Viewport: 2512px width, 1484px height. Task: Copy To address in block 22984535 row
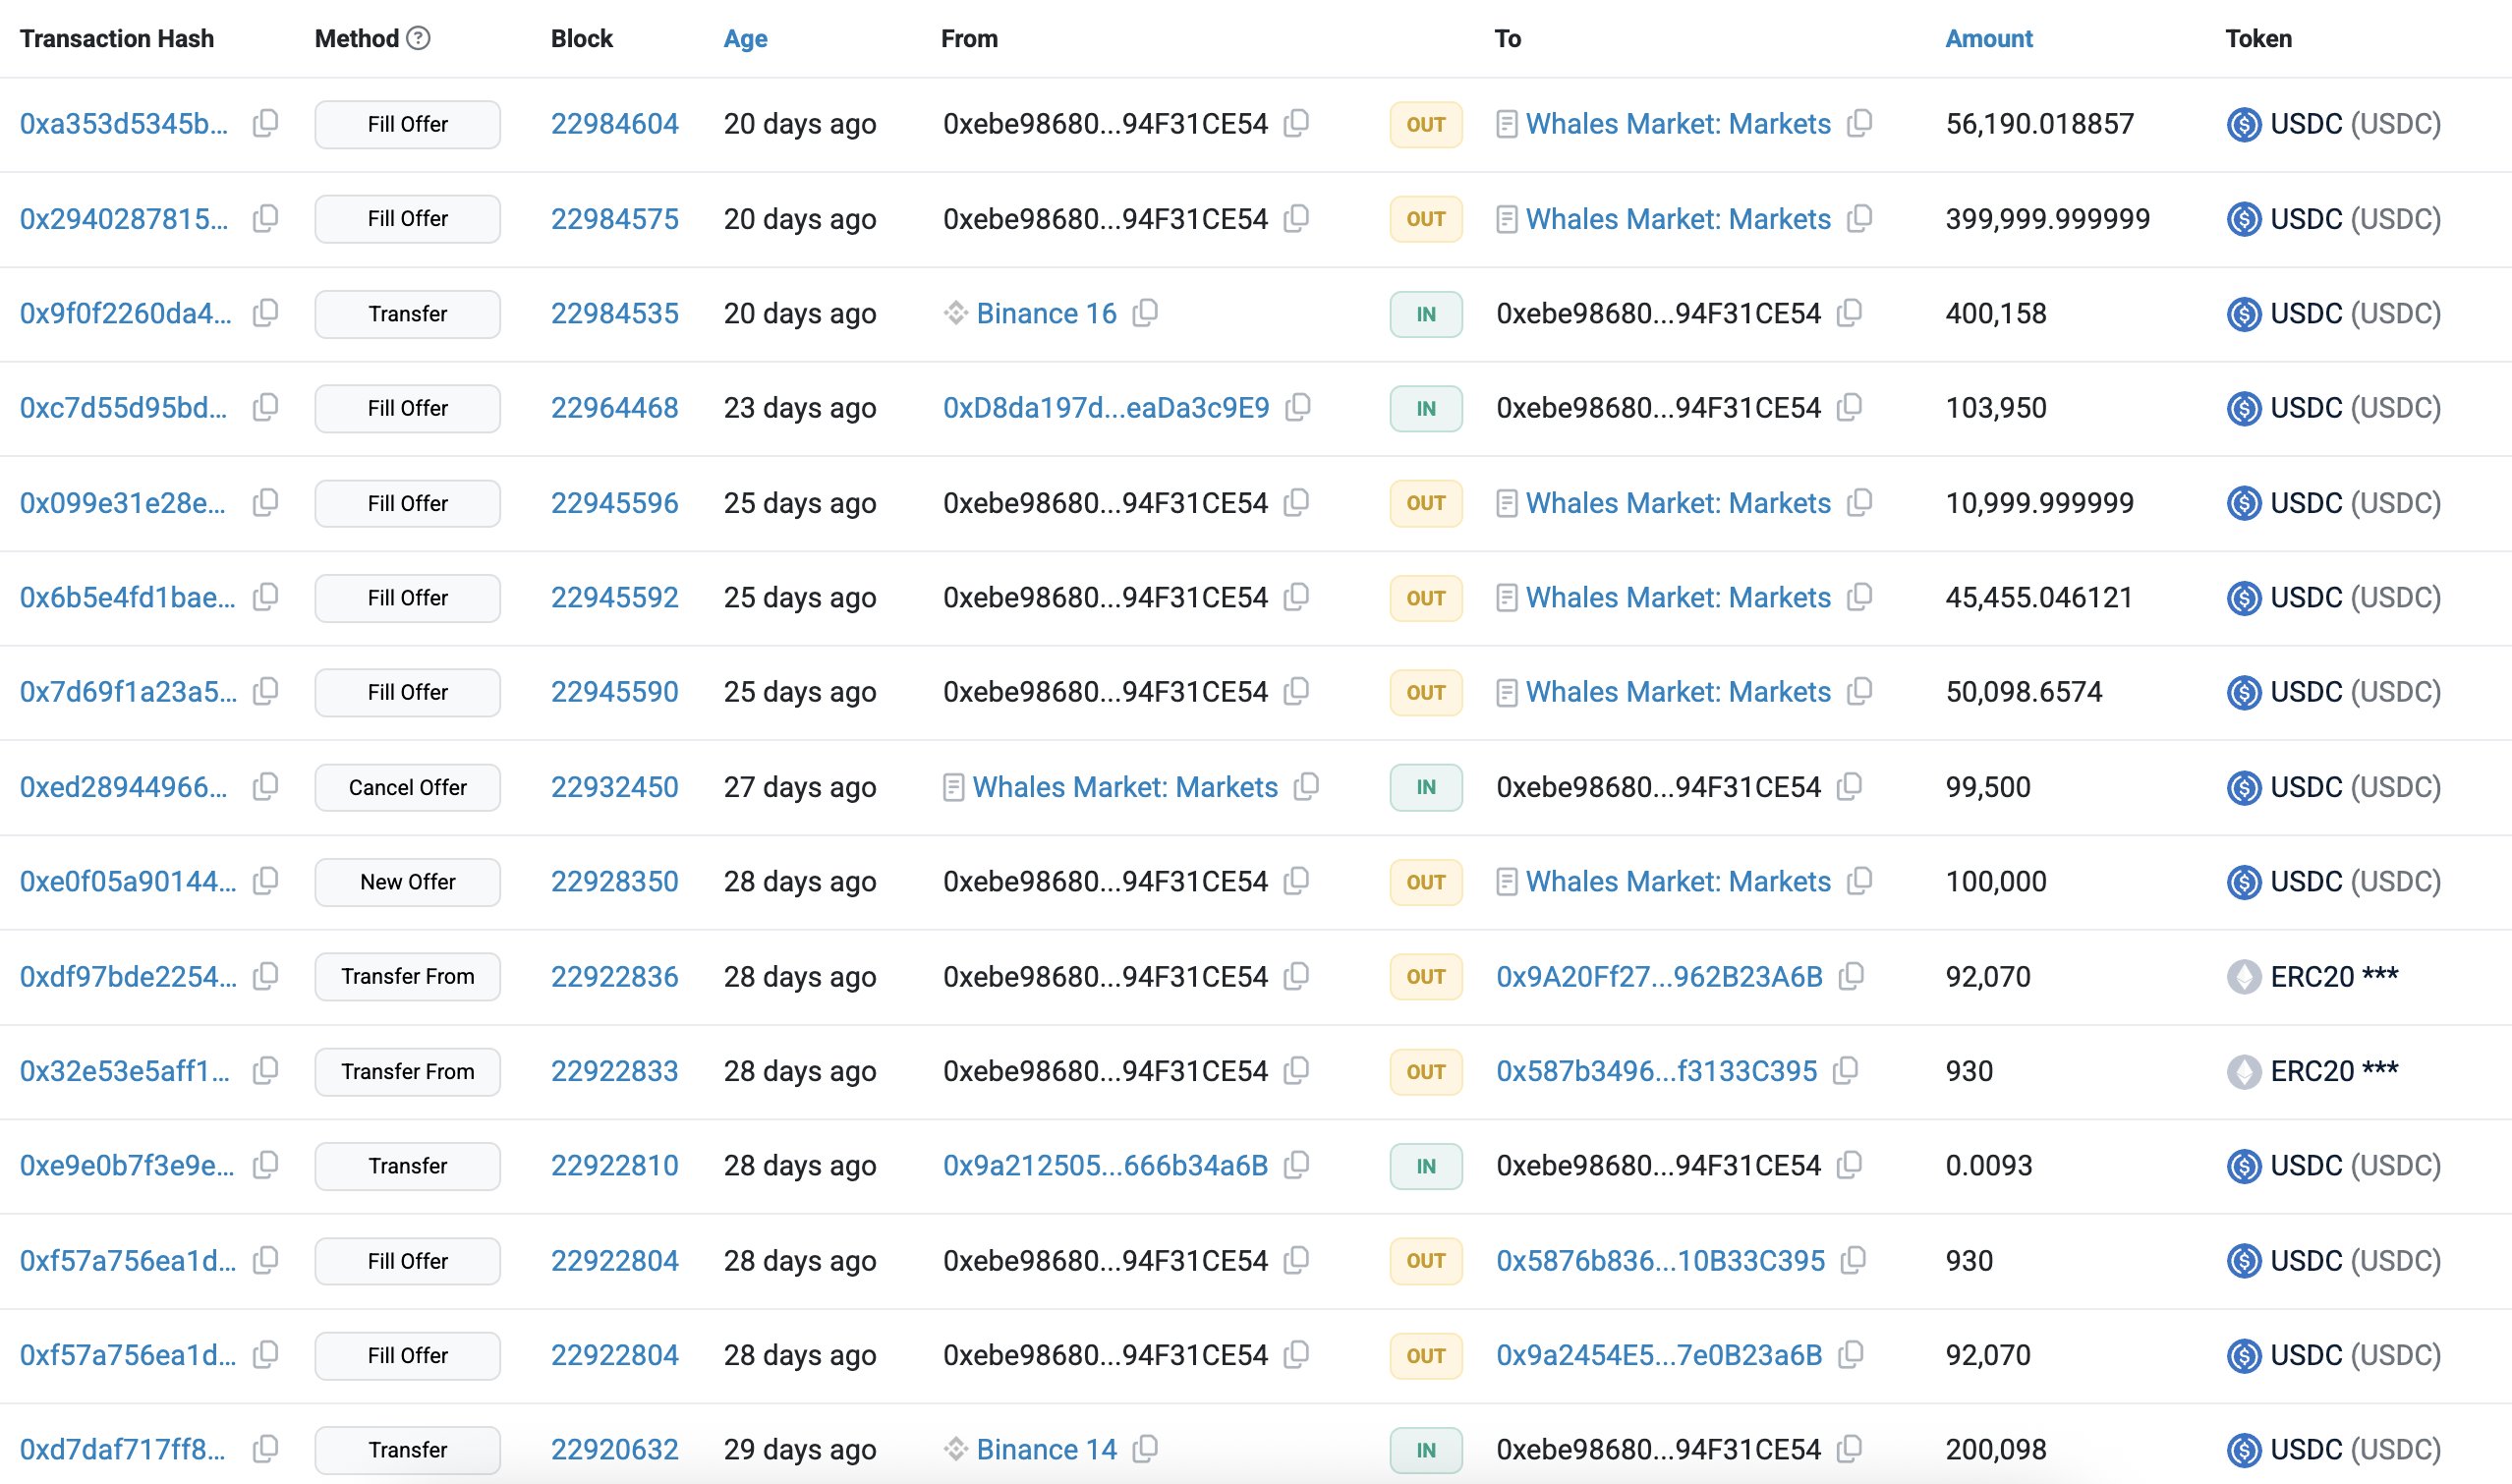tap(1849, 314)
